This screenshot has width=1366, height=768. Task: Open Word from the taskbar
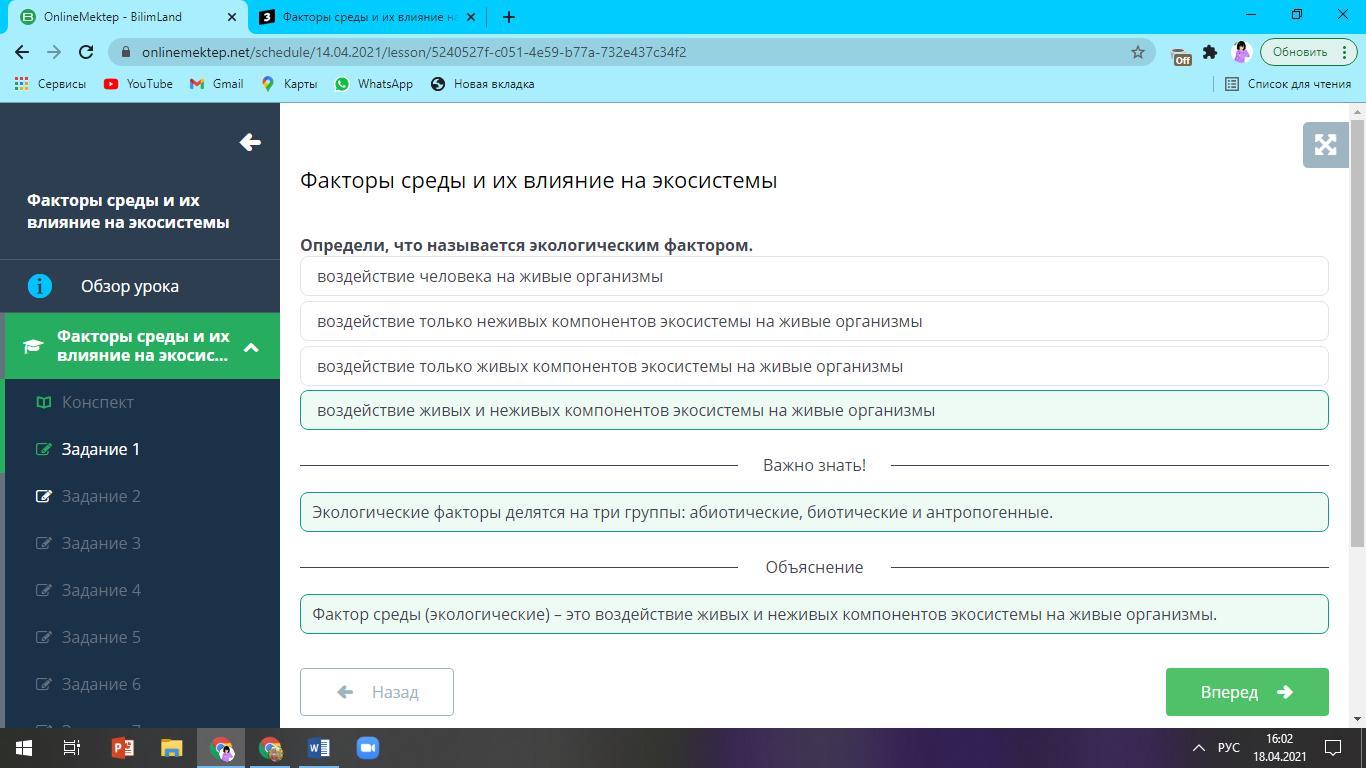click(x=319, y=748)
